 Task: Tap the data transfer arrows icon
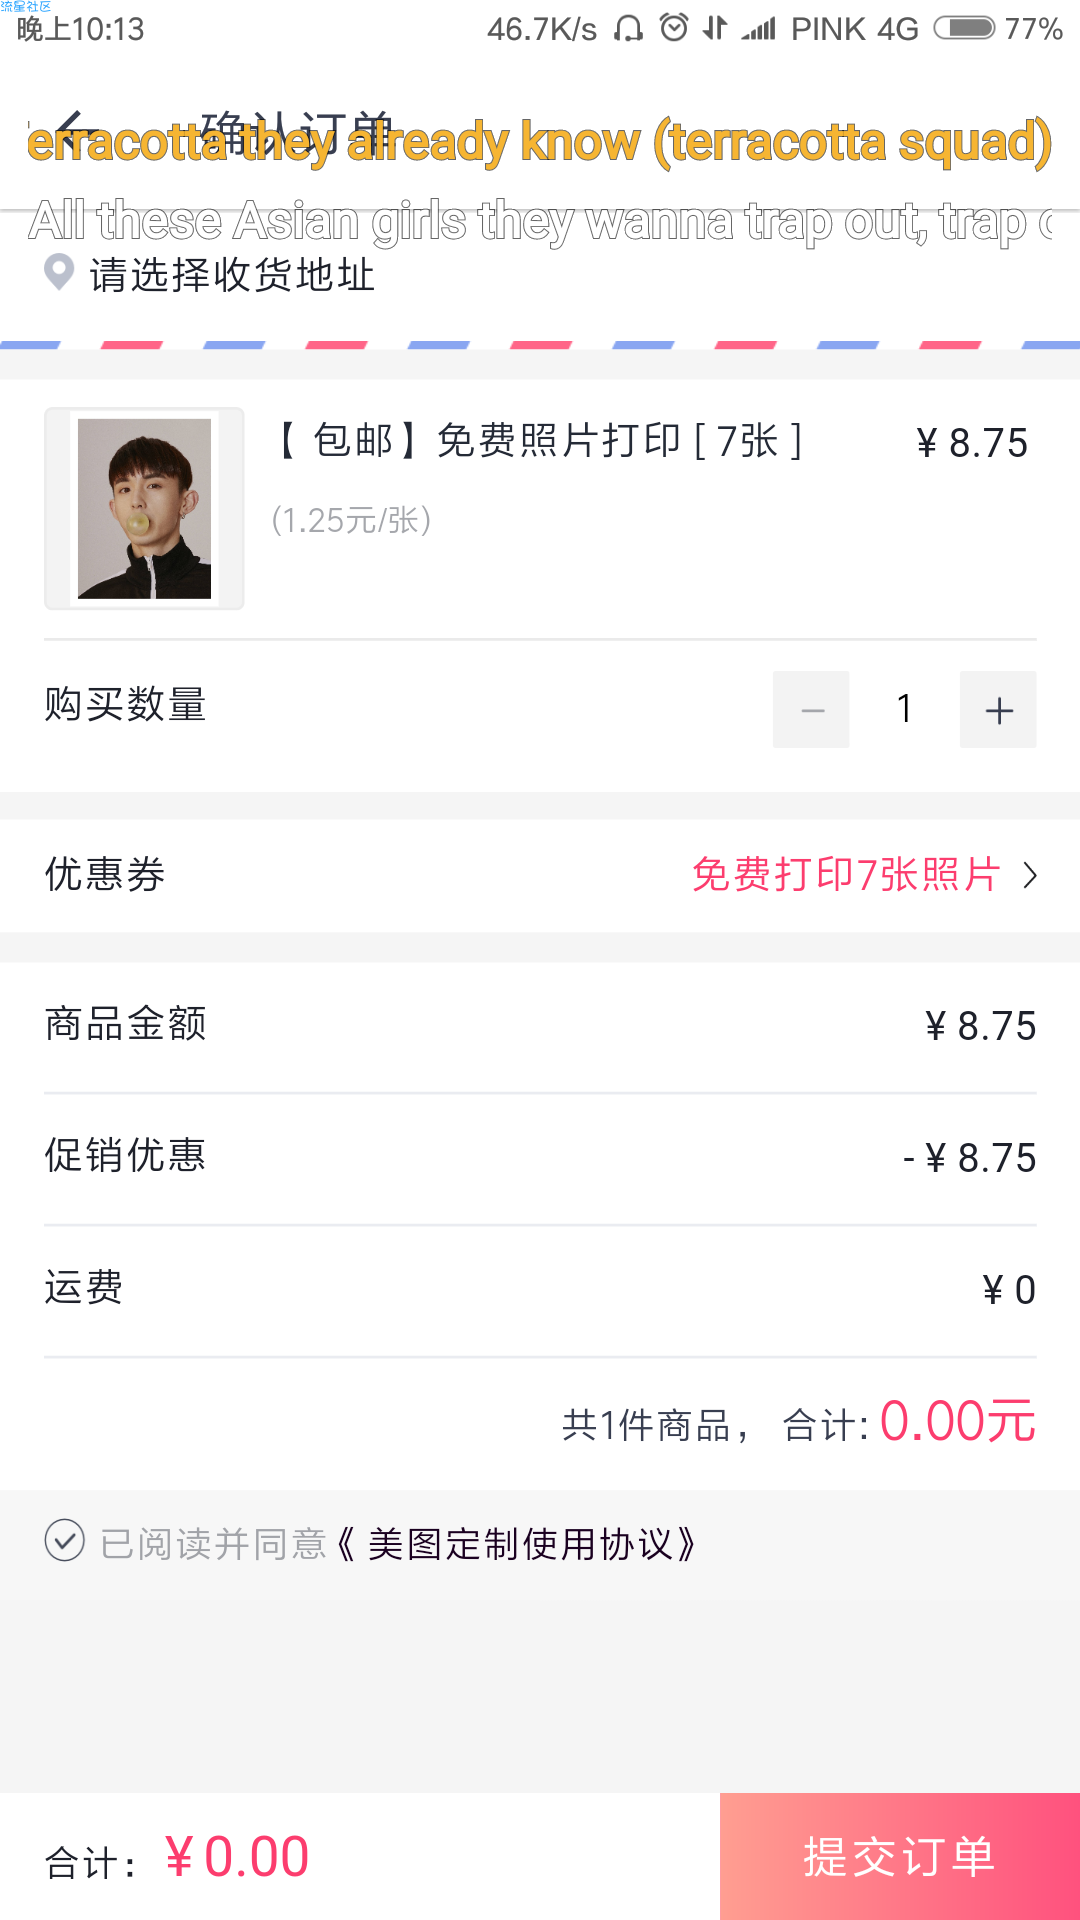coord(714,27)
